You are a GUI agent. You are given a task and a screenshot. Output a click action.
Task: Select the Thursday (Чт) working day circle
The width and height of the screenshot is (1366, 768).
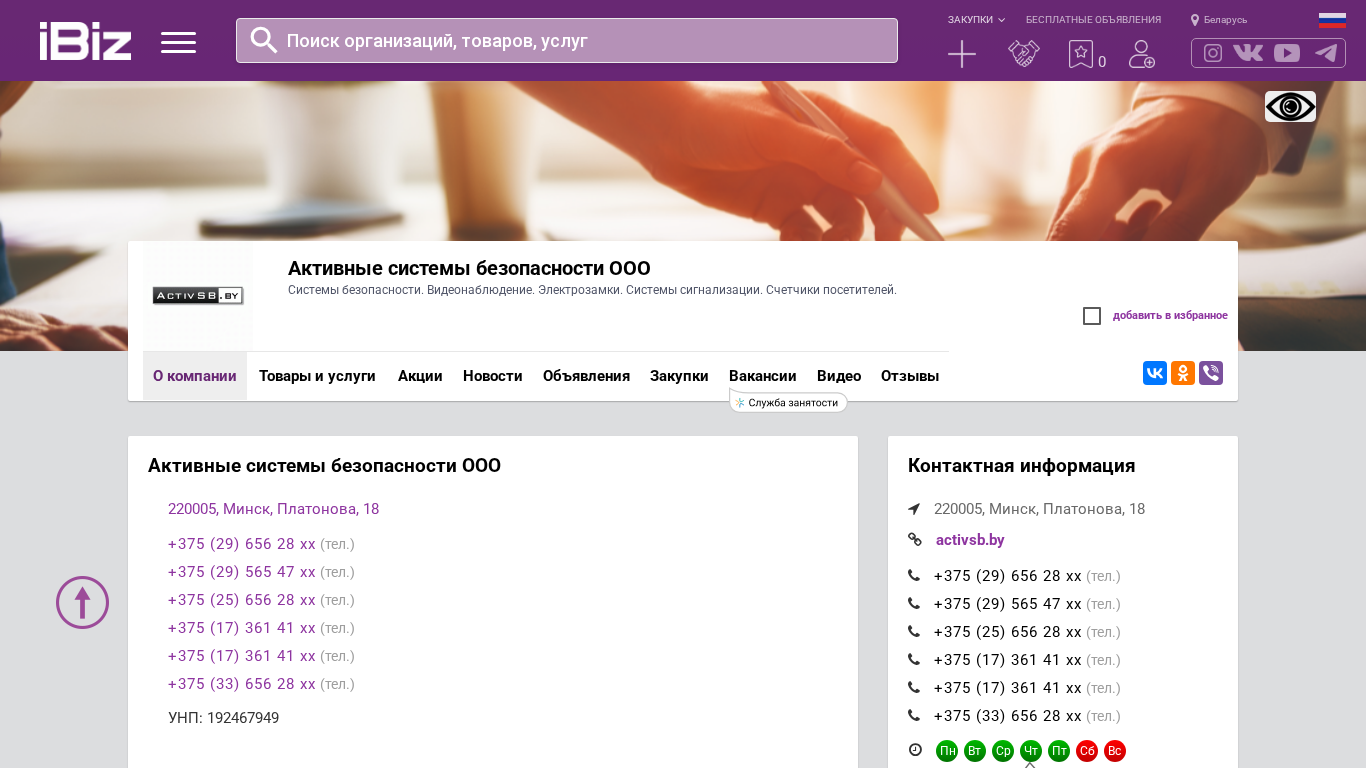pos(1031,751)
